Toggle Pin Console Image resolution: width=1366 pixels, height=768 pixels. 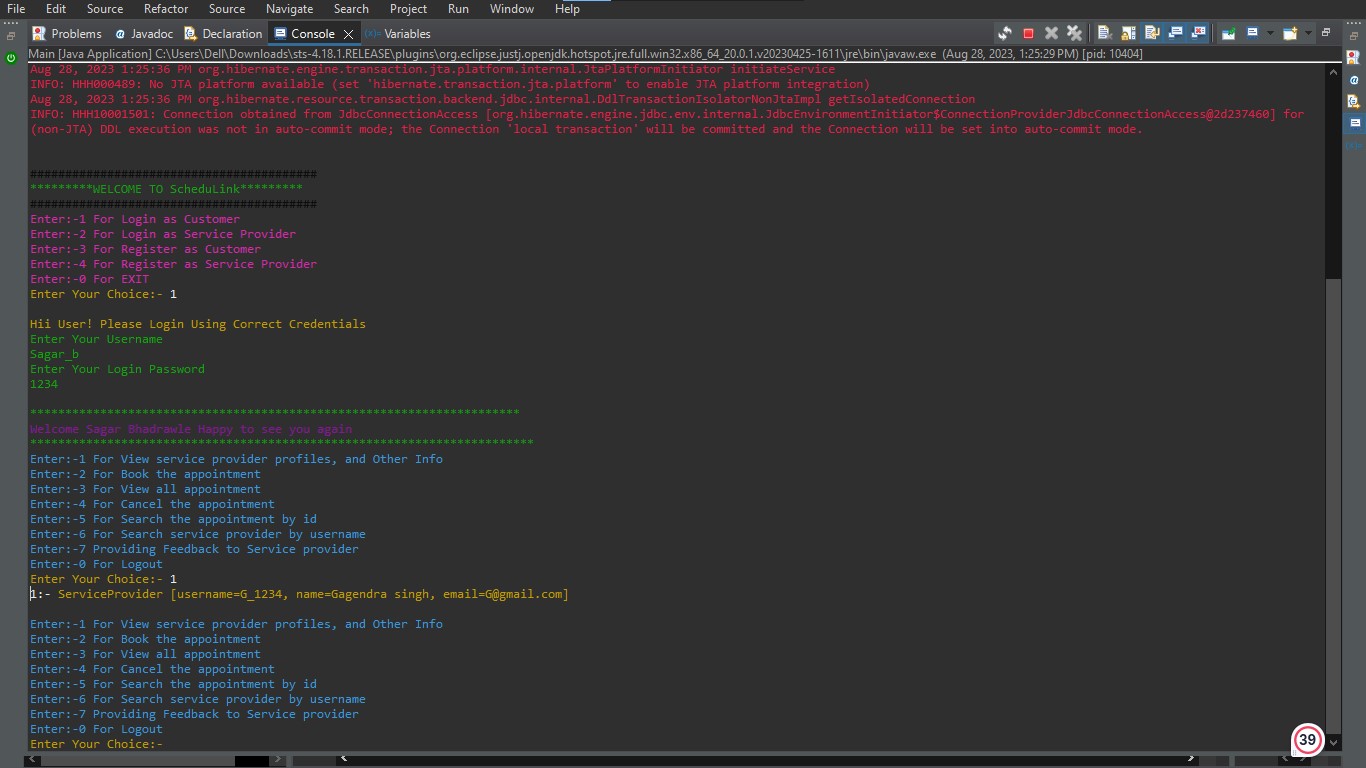click(x=1228, y=33)
